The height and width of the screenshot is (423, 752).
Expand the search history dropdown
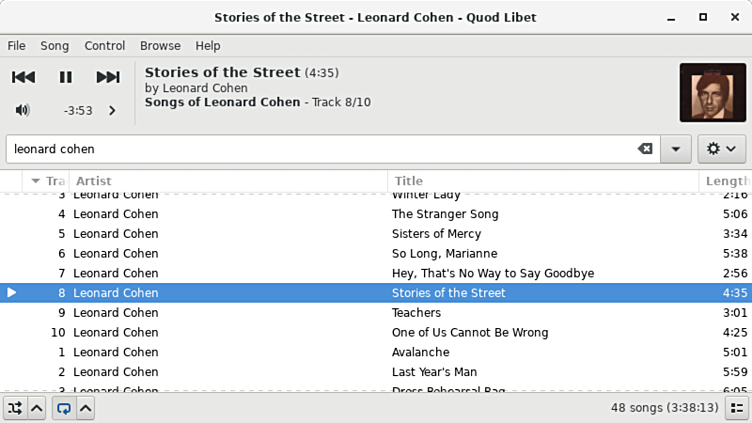[x=676, y=149]
